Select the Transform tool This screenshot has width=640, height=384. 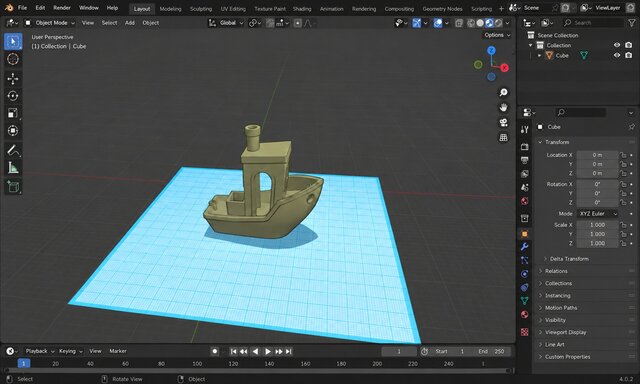13,131
